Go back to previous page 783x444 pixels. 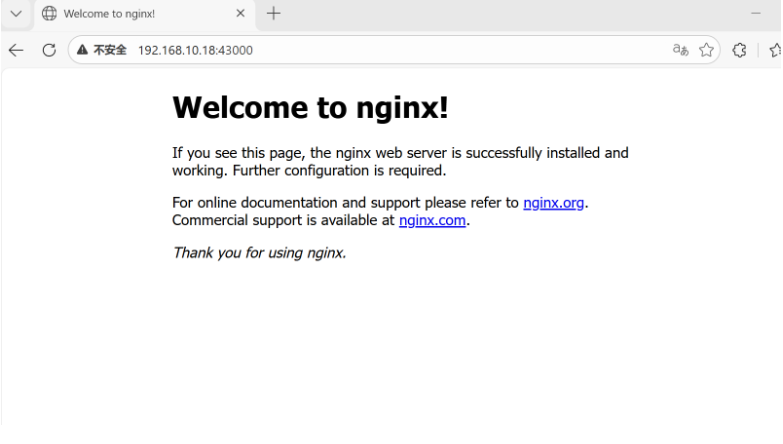click(x=16, y=50)
